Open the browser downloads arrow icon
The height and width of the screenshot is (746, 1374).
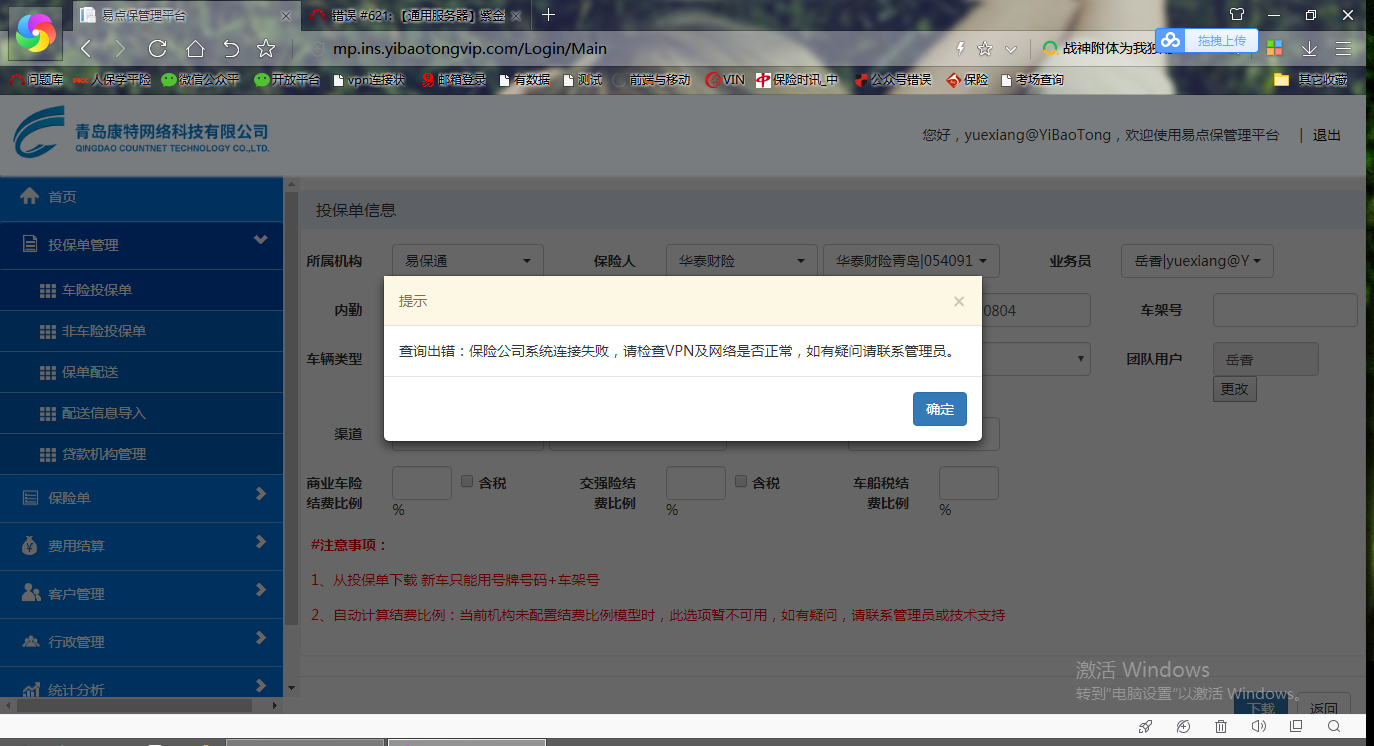(1309, 48)
